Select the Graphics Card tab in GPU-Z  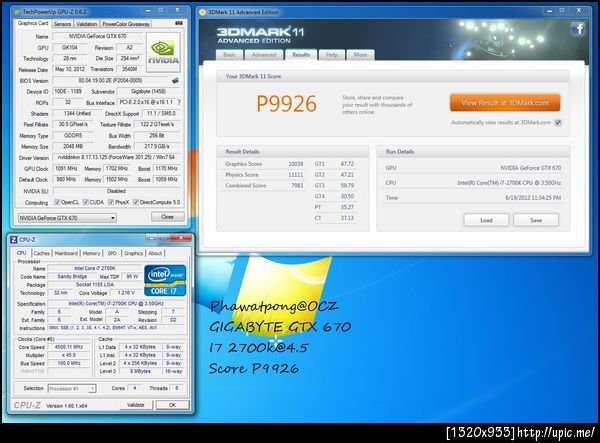point(33,23)
